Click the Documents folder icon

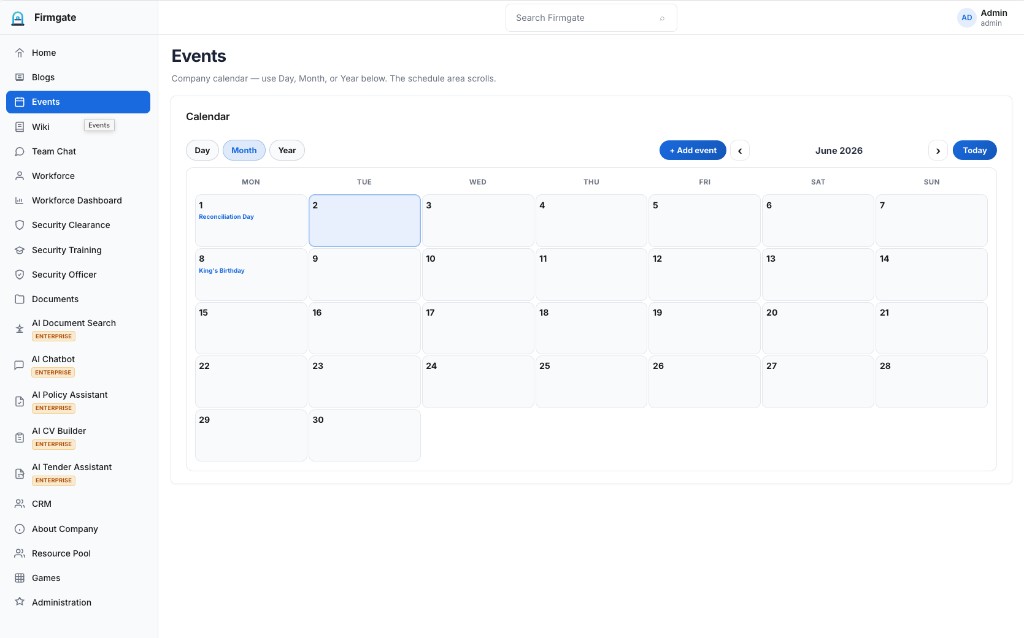[20, 299]
